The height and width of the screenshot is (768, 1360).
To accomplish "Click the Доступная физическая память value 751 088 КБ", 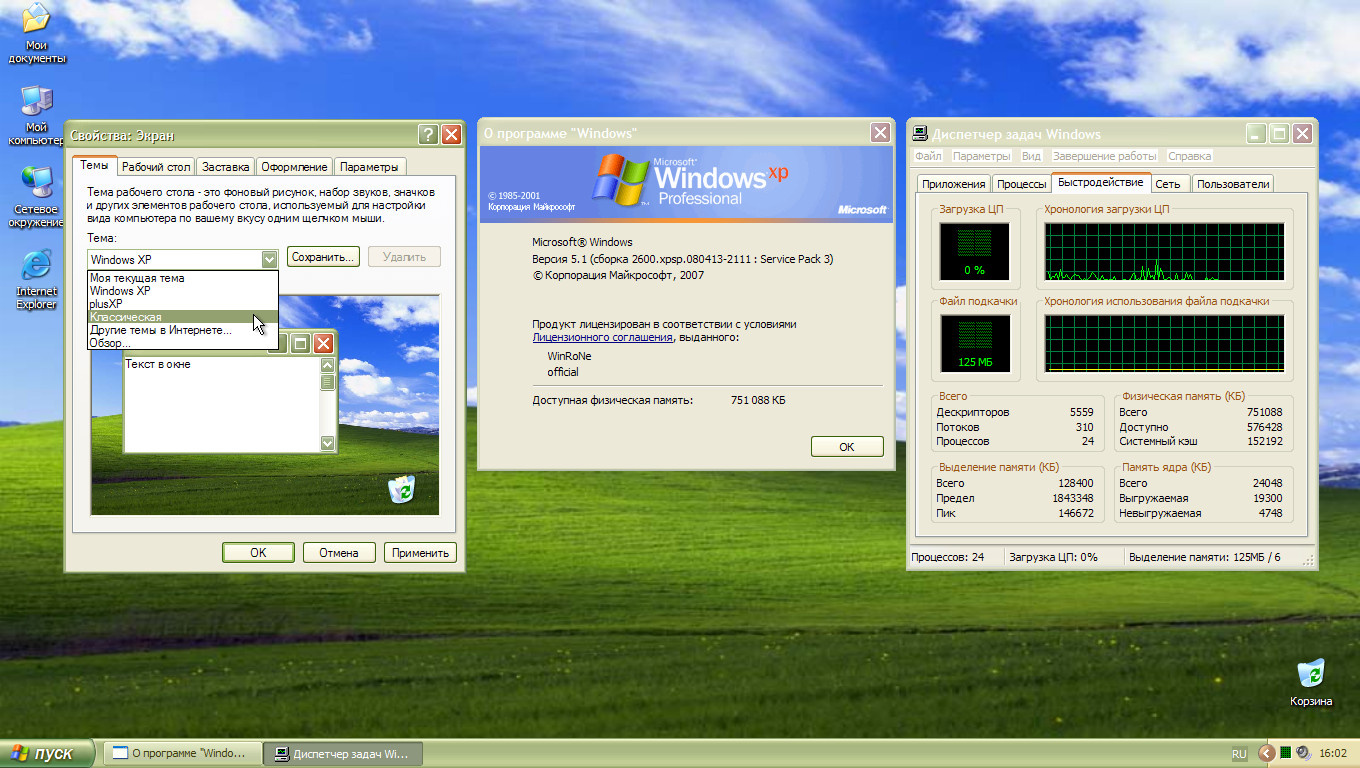I will (758, 400).
